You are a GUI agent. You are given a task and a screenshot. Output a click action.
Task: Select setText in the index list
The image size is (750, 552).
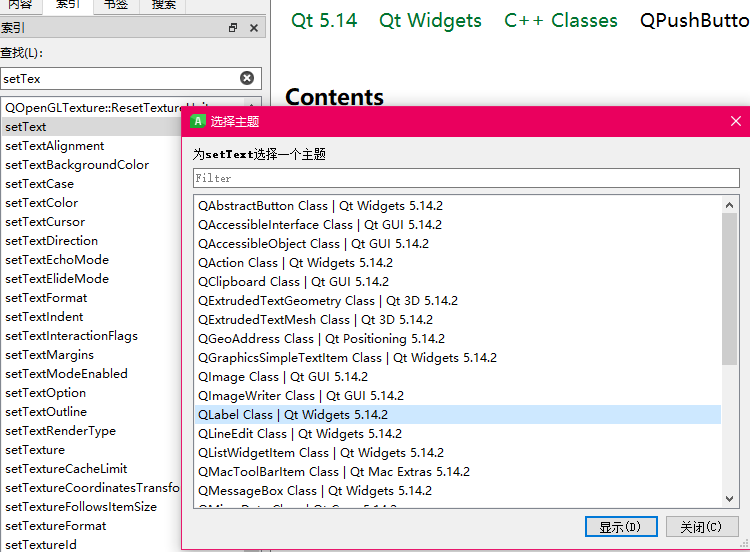coord(91,127)
